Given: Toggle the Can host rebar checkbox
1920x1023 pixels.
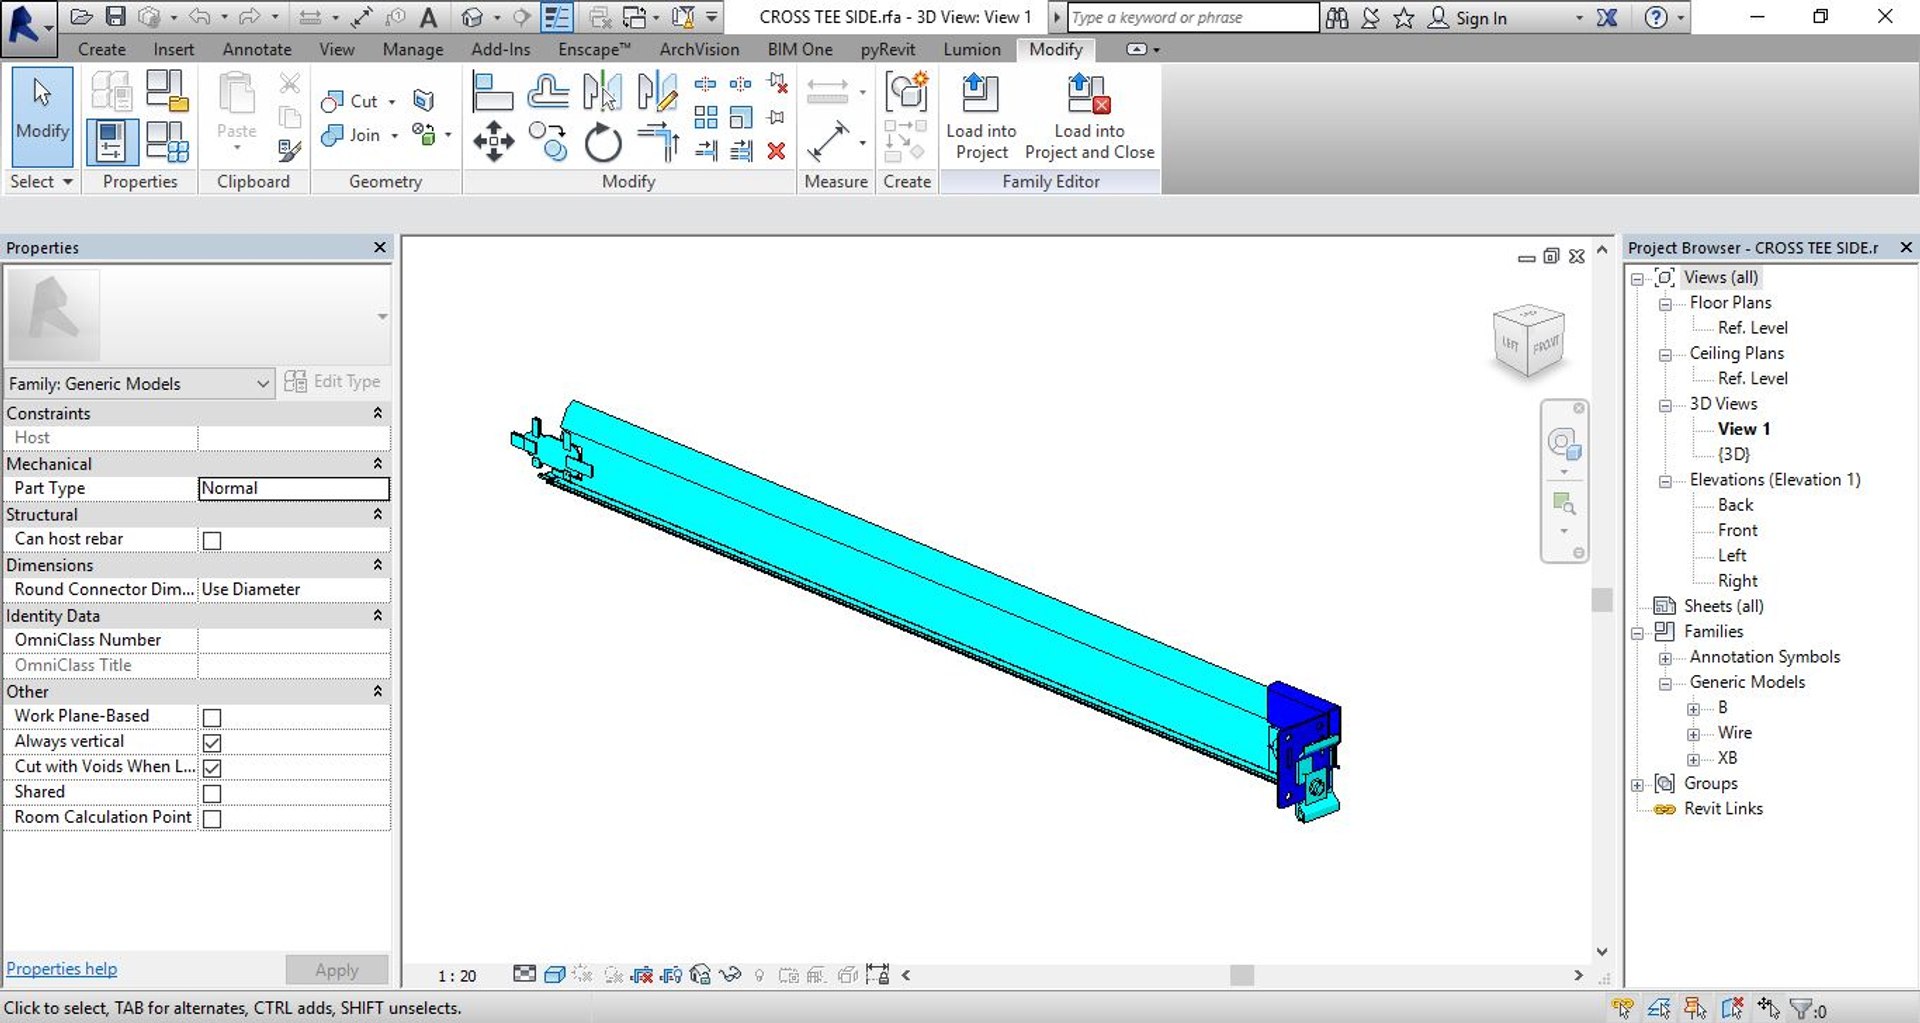Looking at the screenshot, I should click(x=212, y=540).
